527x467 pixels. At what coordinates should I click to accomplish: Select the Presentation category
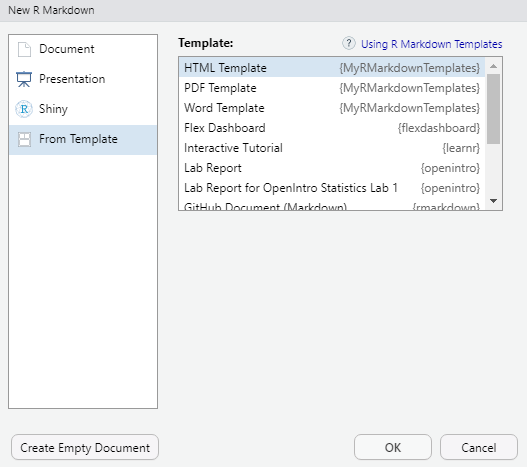coord(83,79)
